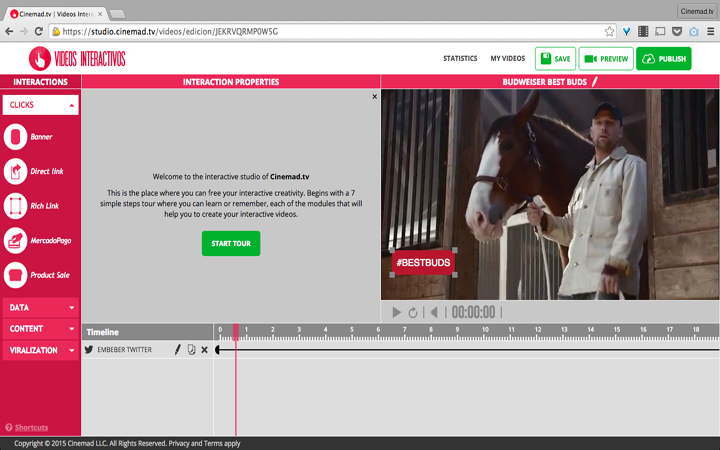
Task: Publish the video with PUBLISH button
Action: click(664, 59)
